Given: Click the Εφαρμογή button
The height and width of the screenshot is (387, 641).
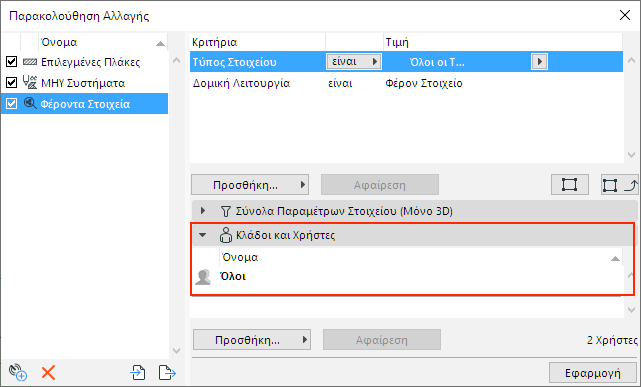Looking at the screenshot, I should [592, 372].
